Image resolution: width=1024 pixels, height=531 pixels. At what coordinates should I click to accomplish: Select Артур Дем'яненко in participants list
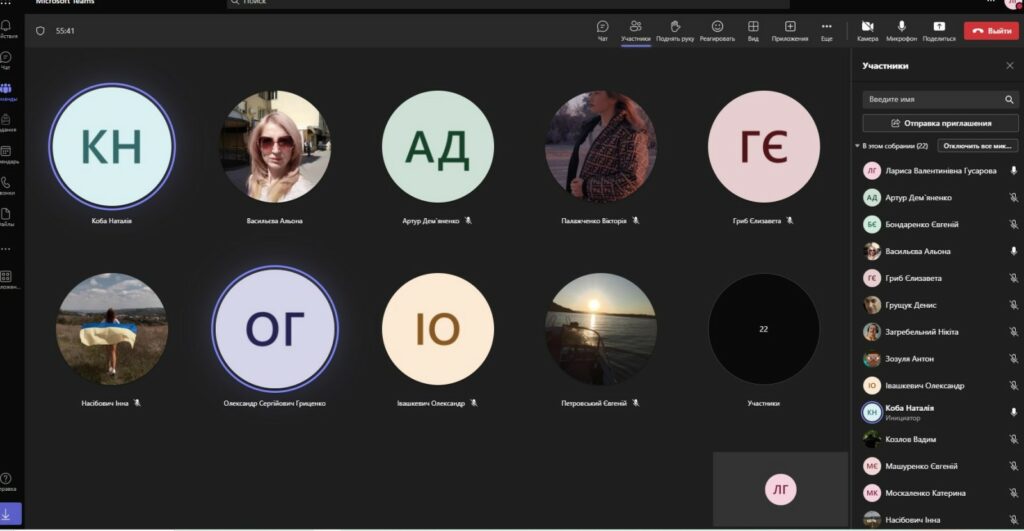pos(939,197)
